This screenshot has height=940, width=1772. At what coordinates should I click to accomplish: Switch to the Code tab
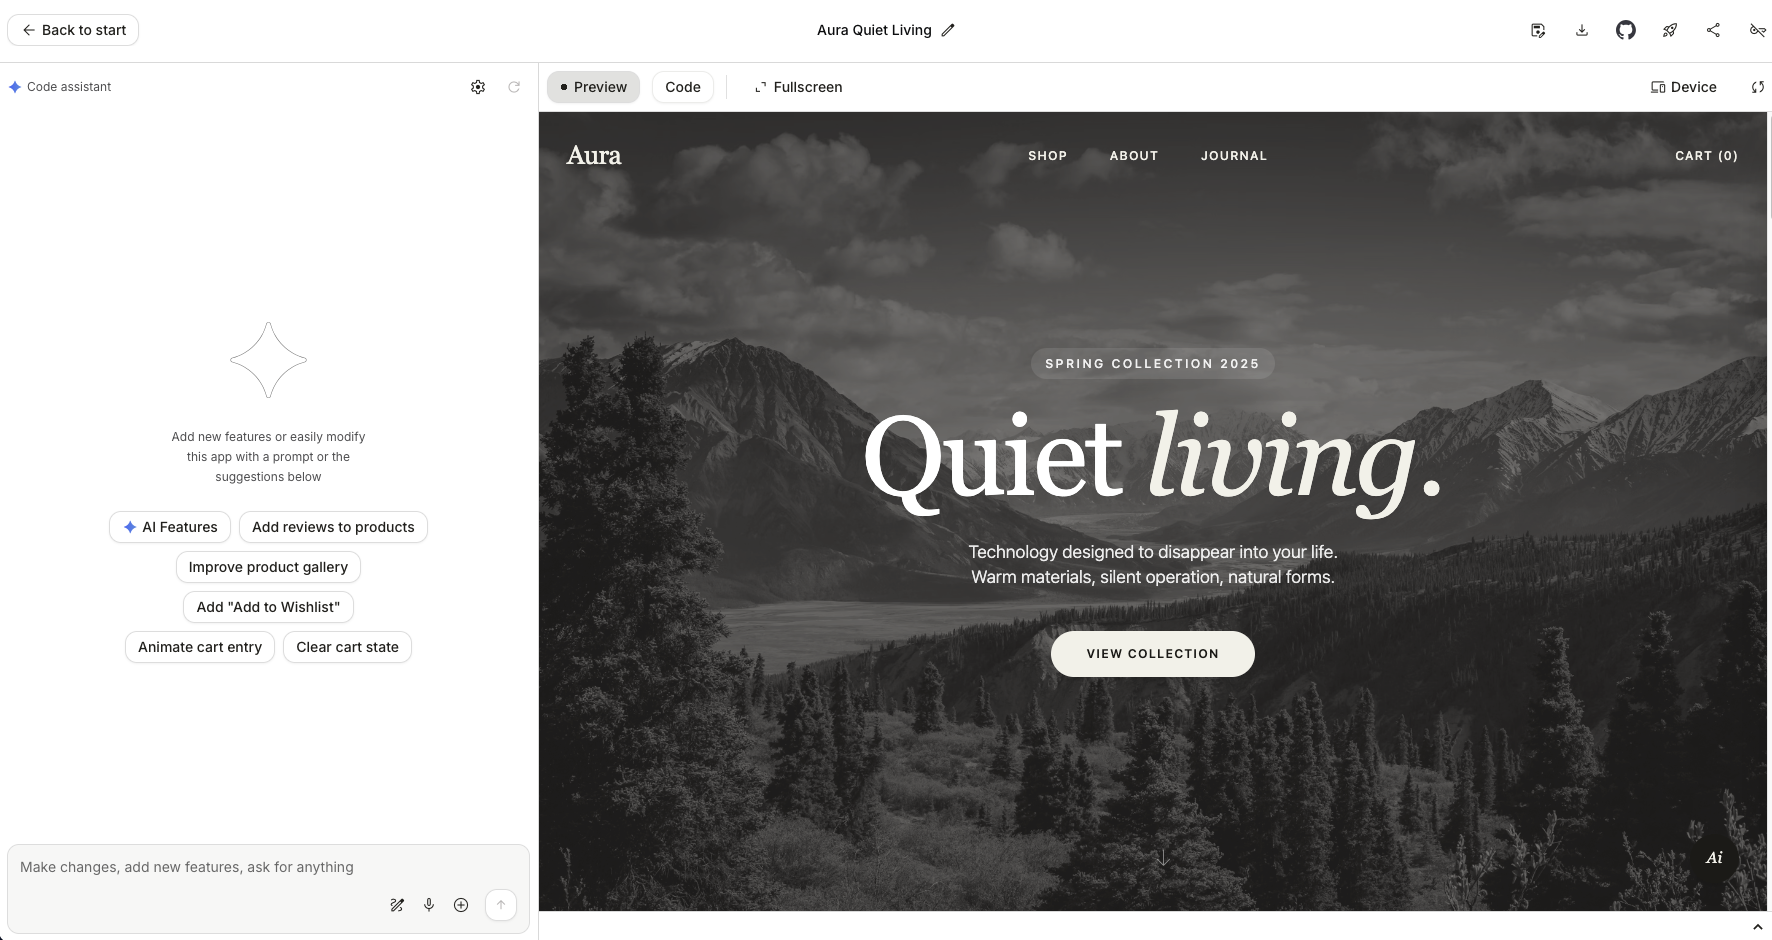coord(683,87)
